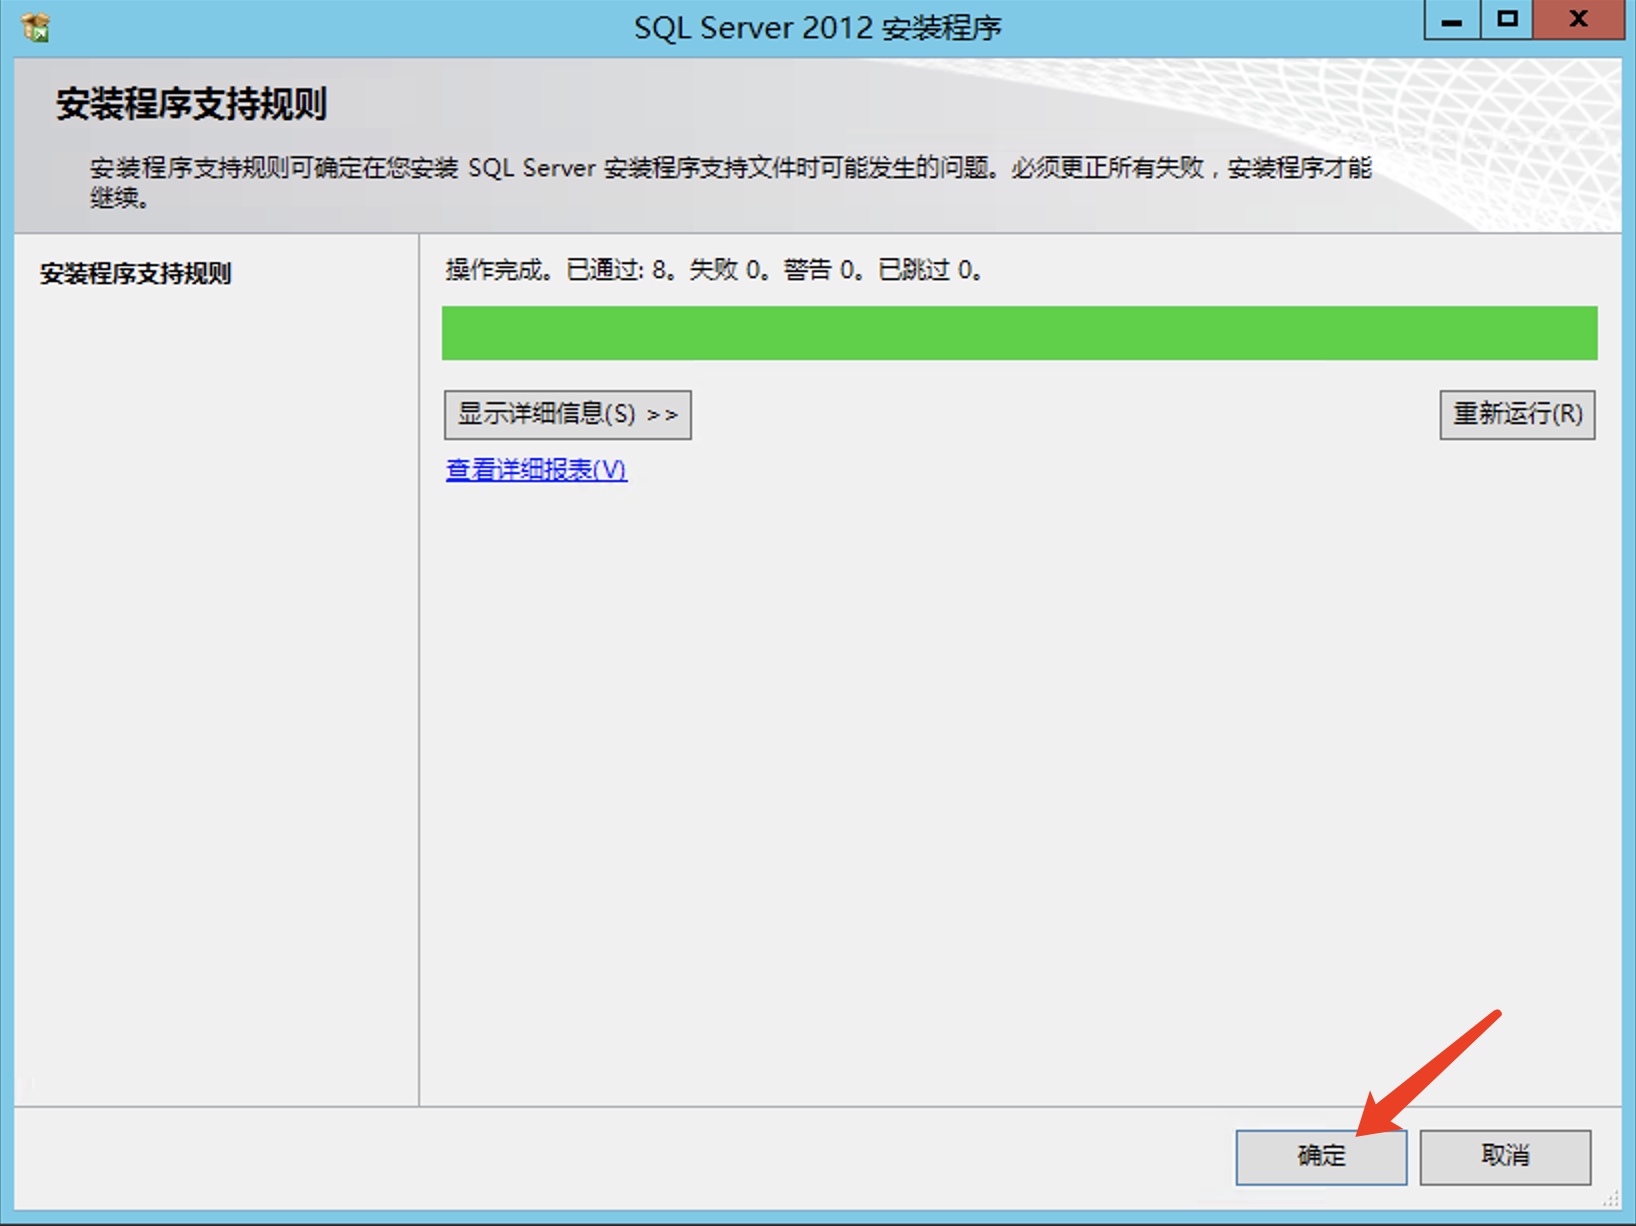Click the SQL Server 2012 安装程序 title text

coord(818,28)
